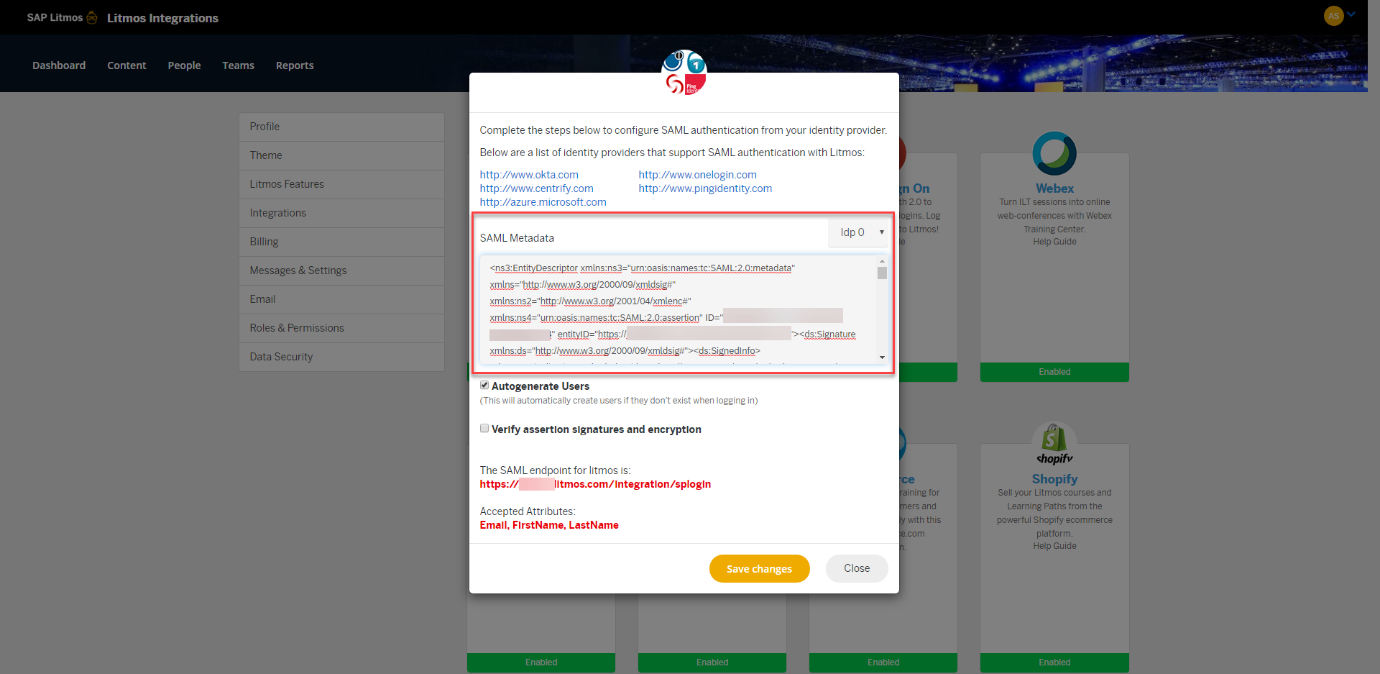Open the http://www.centrify.com link
This screenshot has width=1380, height=674.
[x=536, y=188]
